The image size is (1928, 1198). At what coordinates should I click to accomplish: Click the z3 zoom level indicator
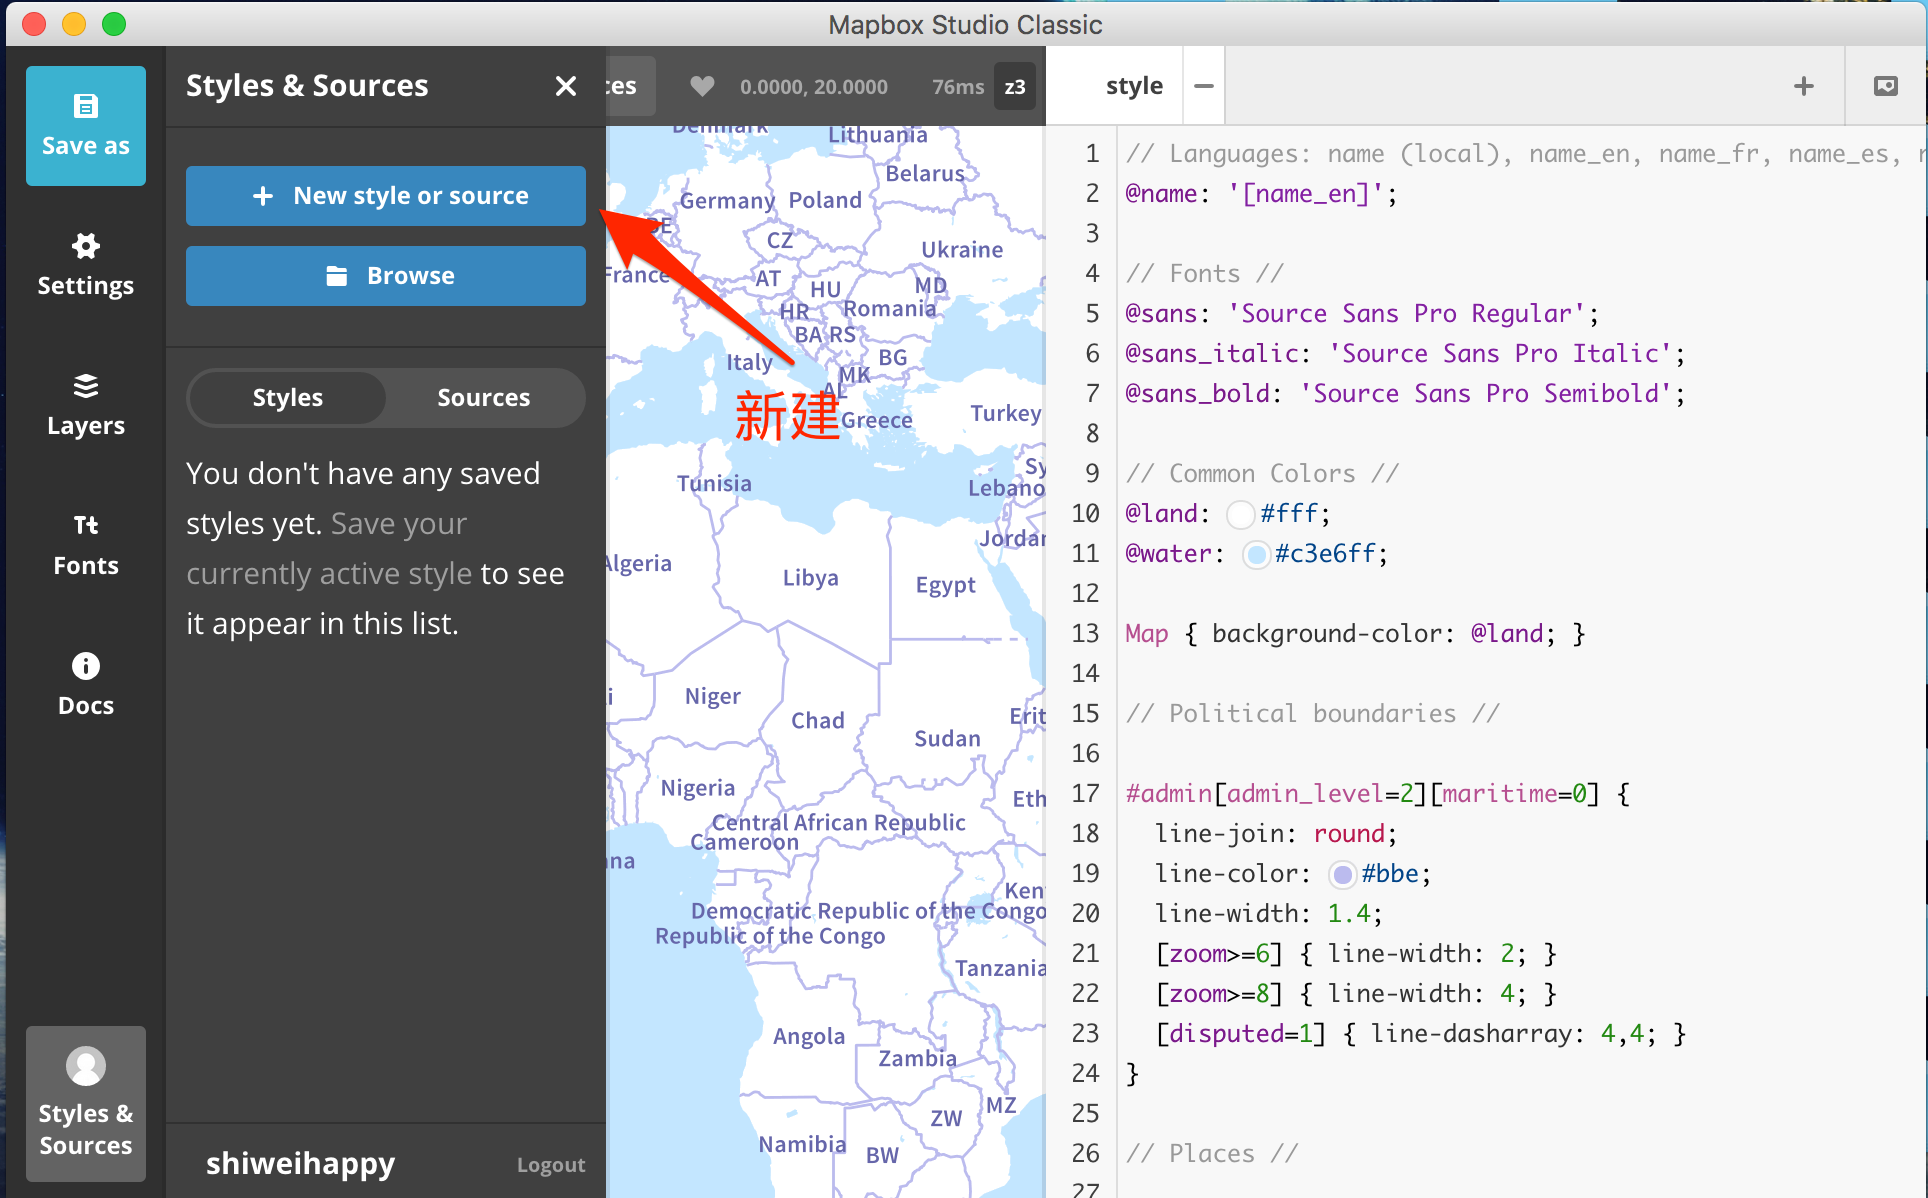[x=1014, y=87]
